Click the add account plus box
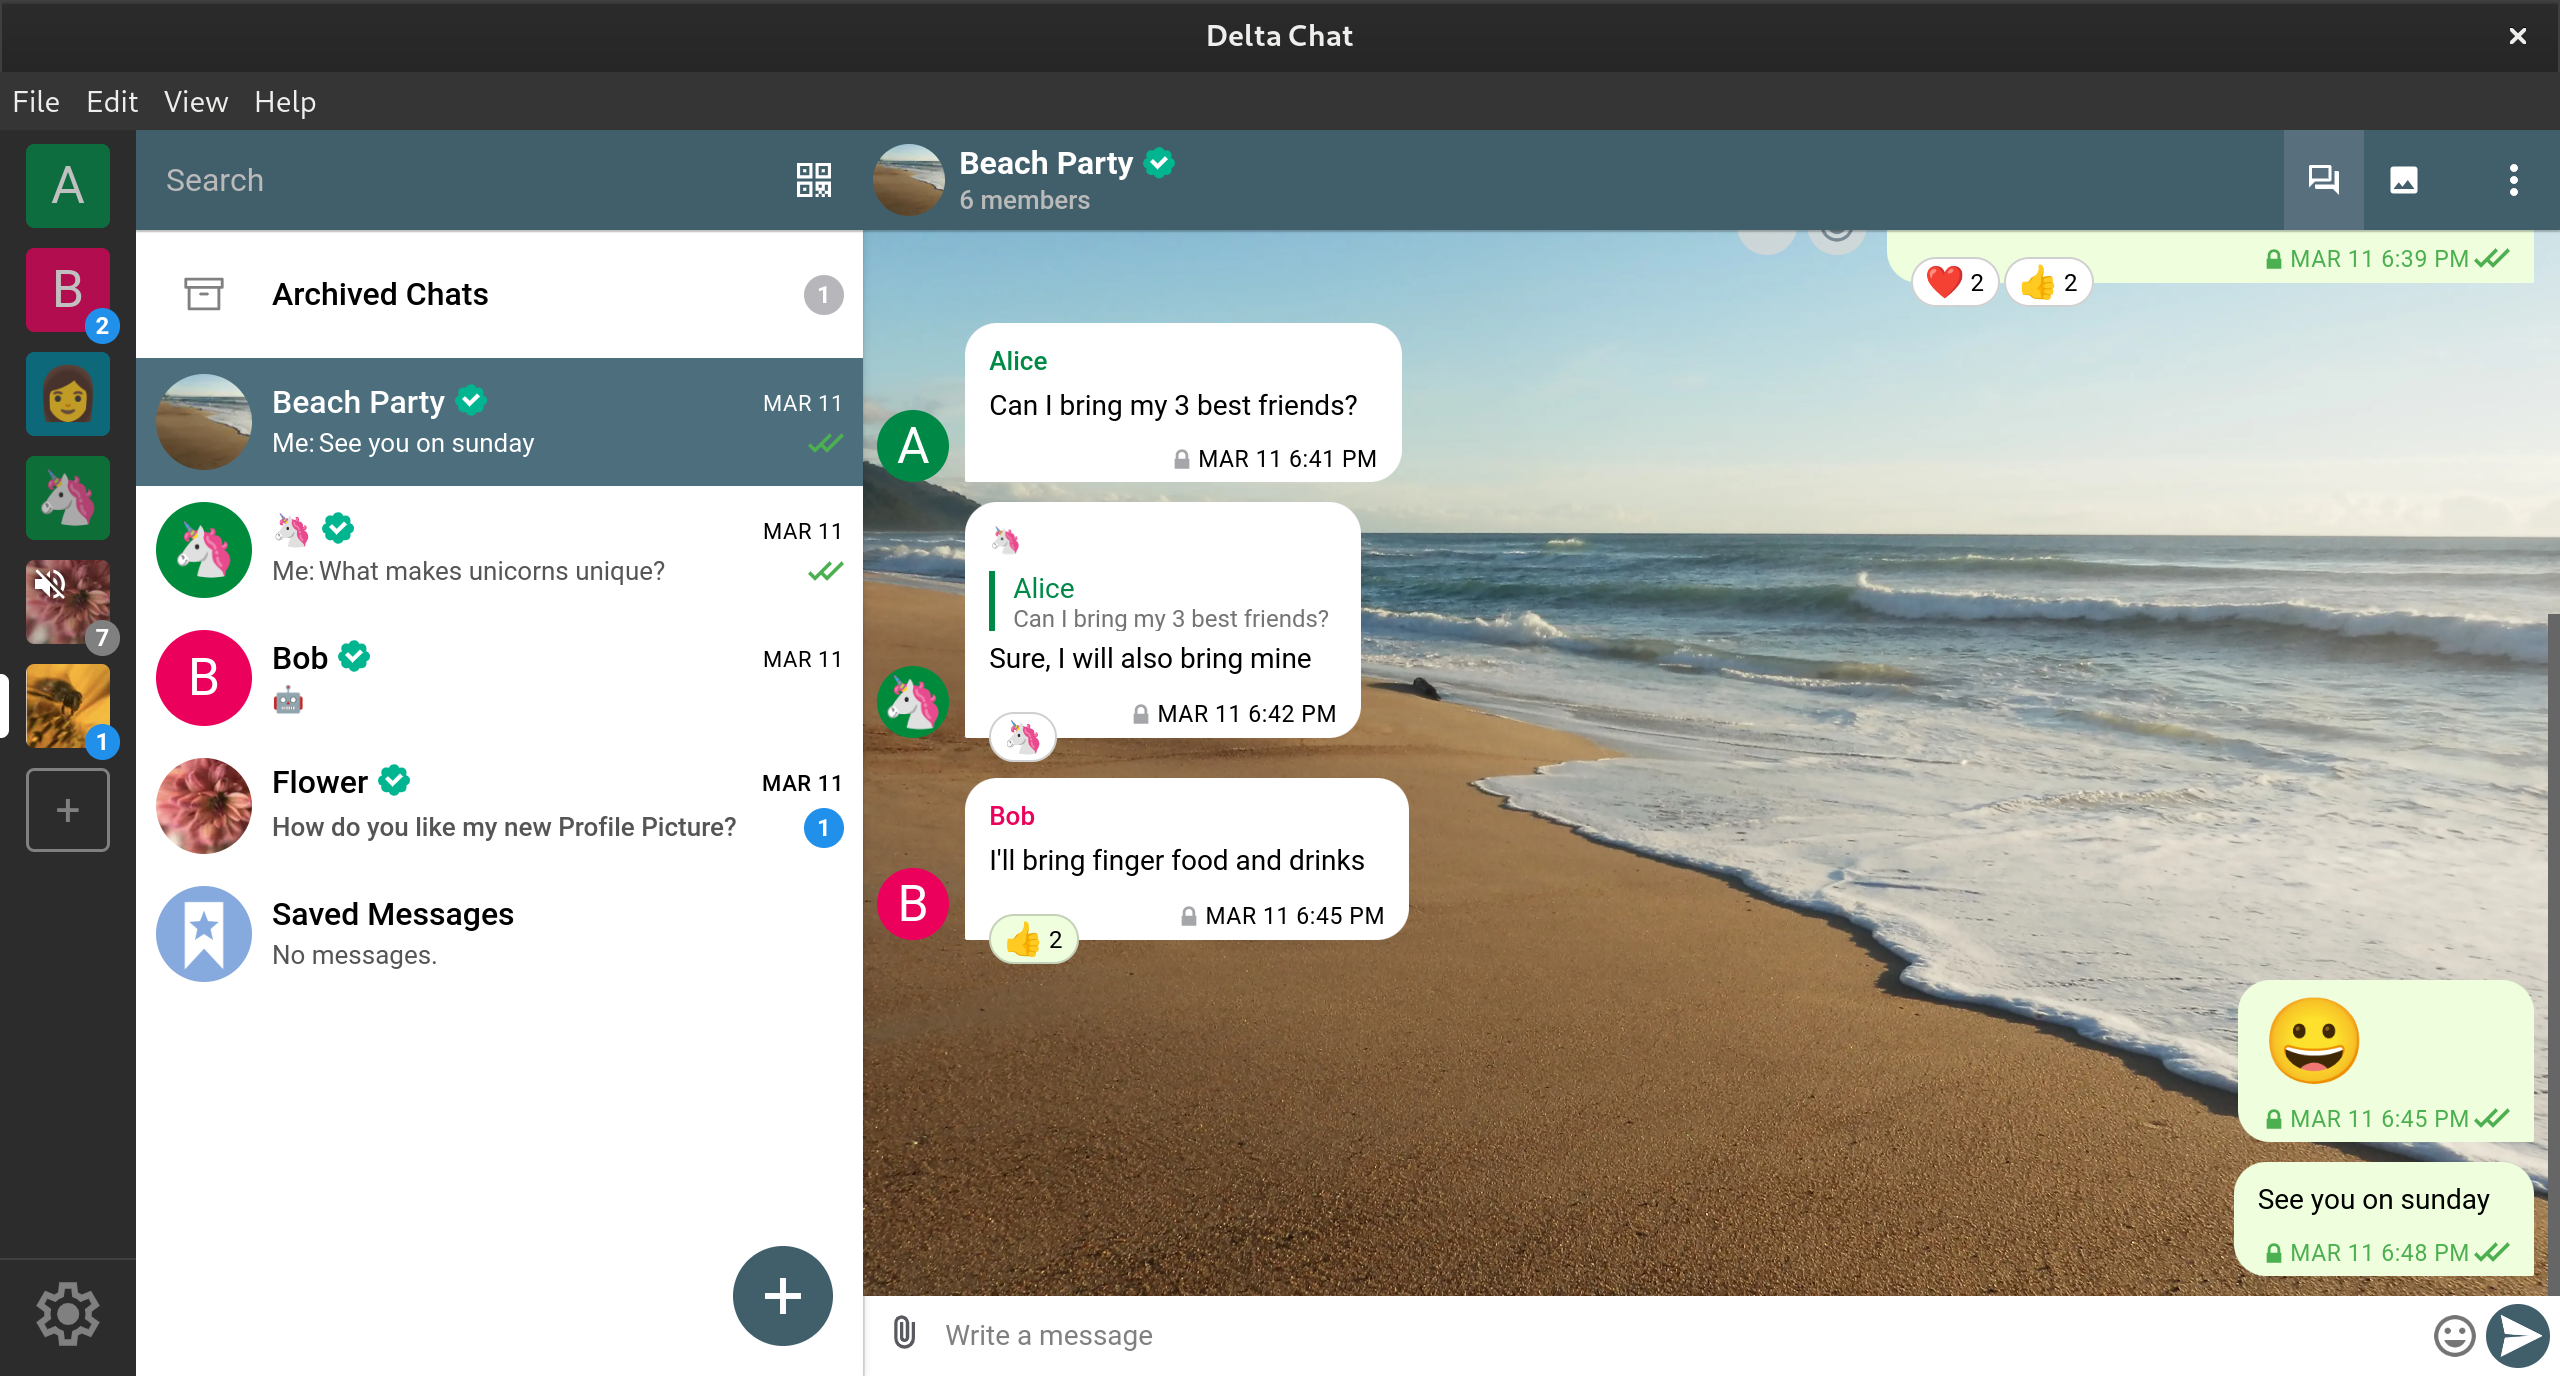2560x1376 pixels. pyautogui.click(x=67, y=809)
